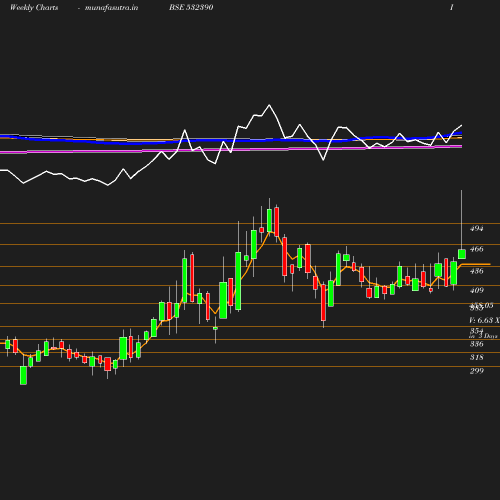Click the white indicator line's highest peak
This screenshot has height=500, width=500.
pos(269,105)
